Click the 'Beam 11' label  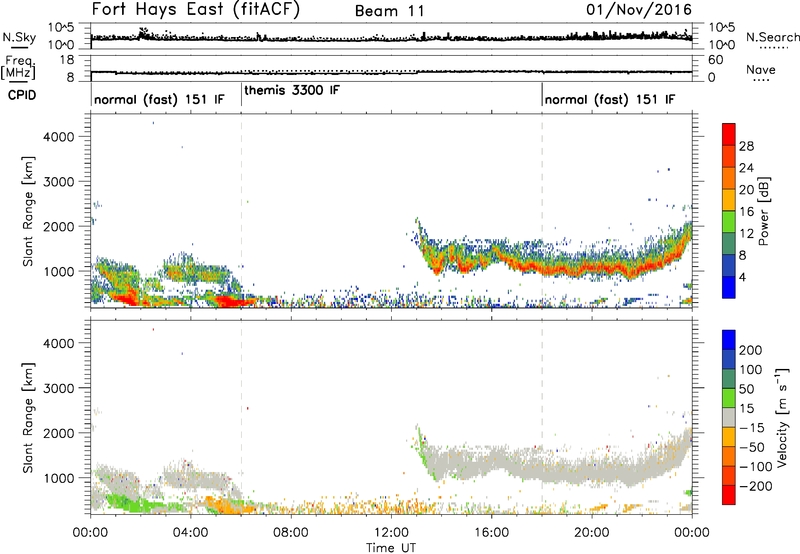click(x=390, y=11)
